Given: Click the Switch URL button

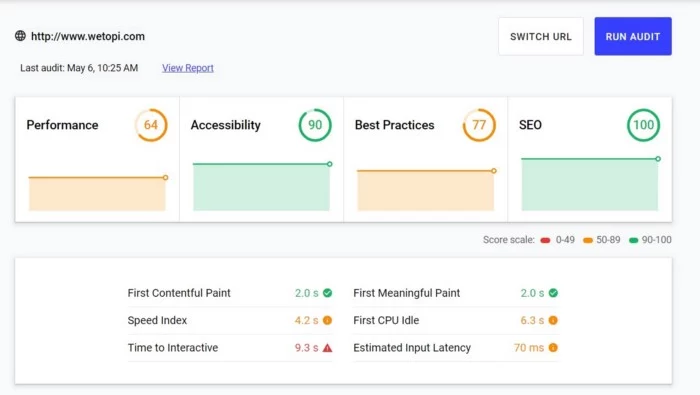Looking at the screenshot, I should 541,37.
